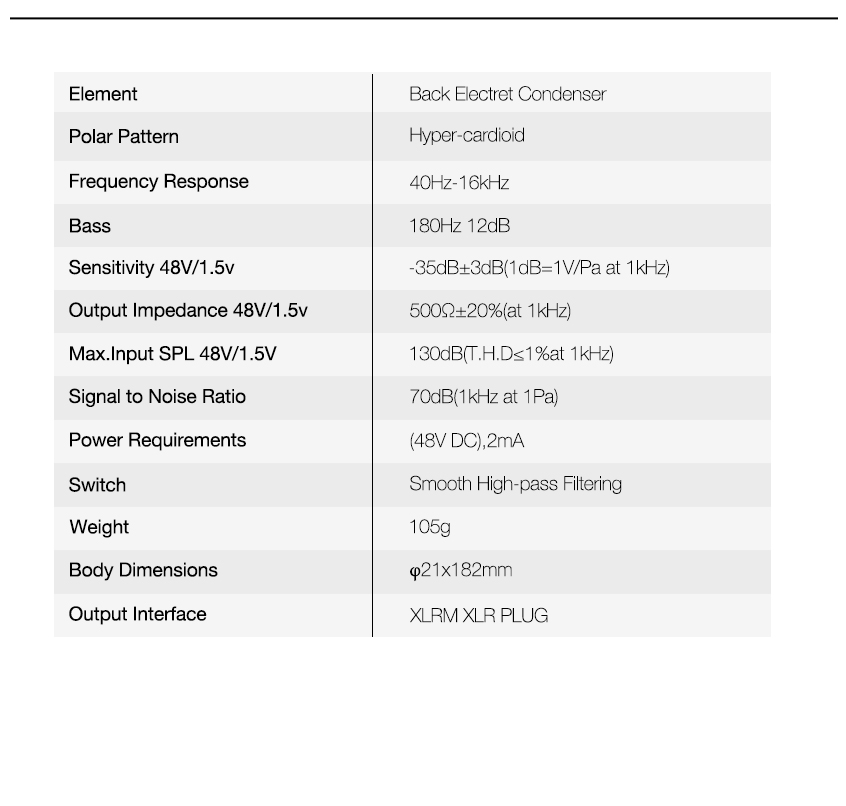Select the 105g weight value
This screenshot has width=846, height=806.
click(430, 527)
